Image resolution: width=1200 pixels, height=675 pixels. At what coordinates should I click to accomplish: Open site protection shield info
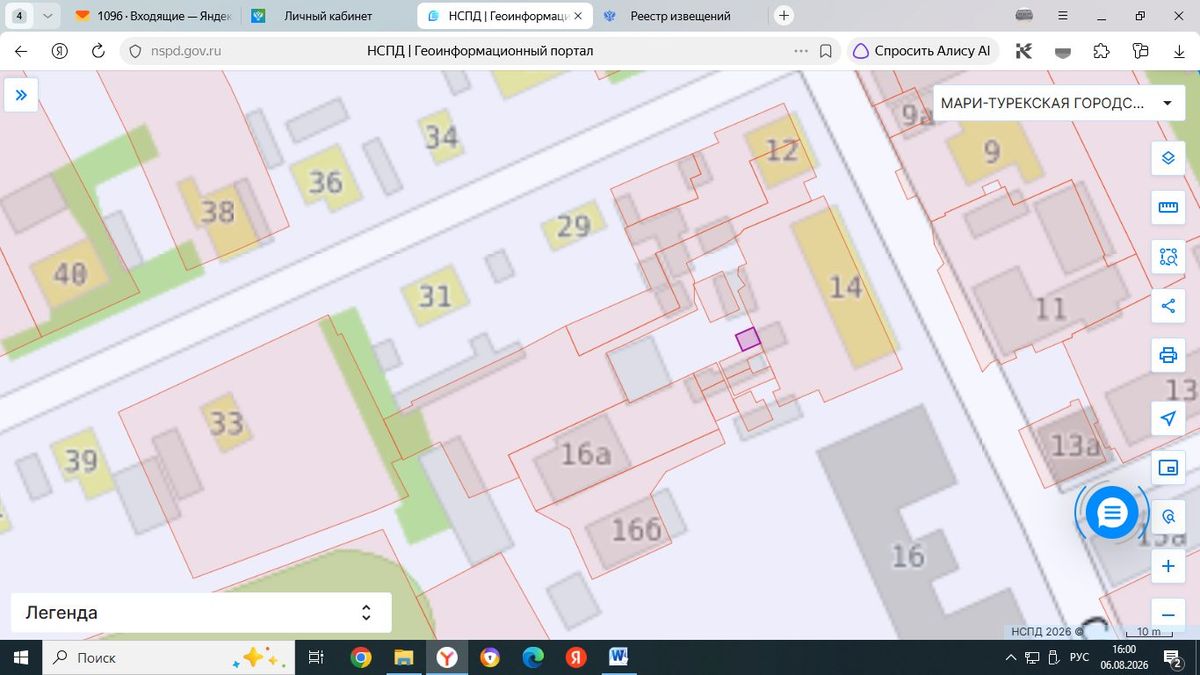pos(136,51)
